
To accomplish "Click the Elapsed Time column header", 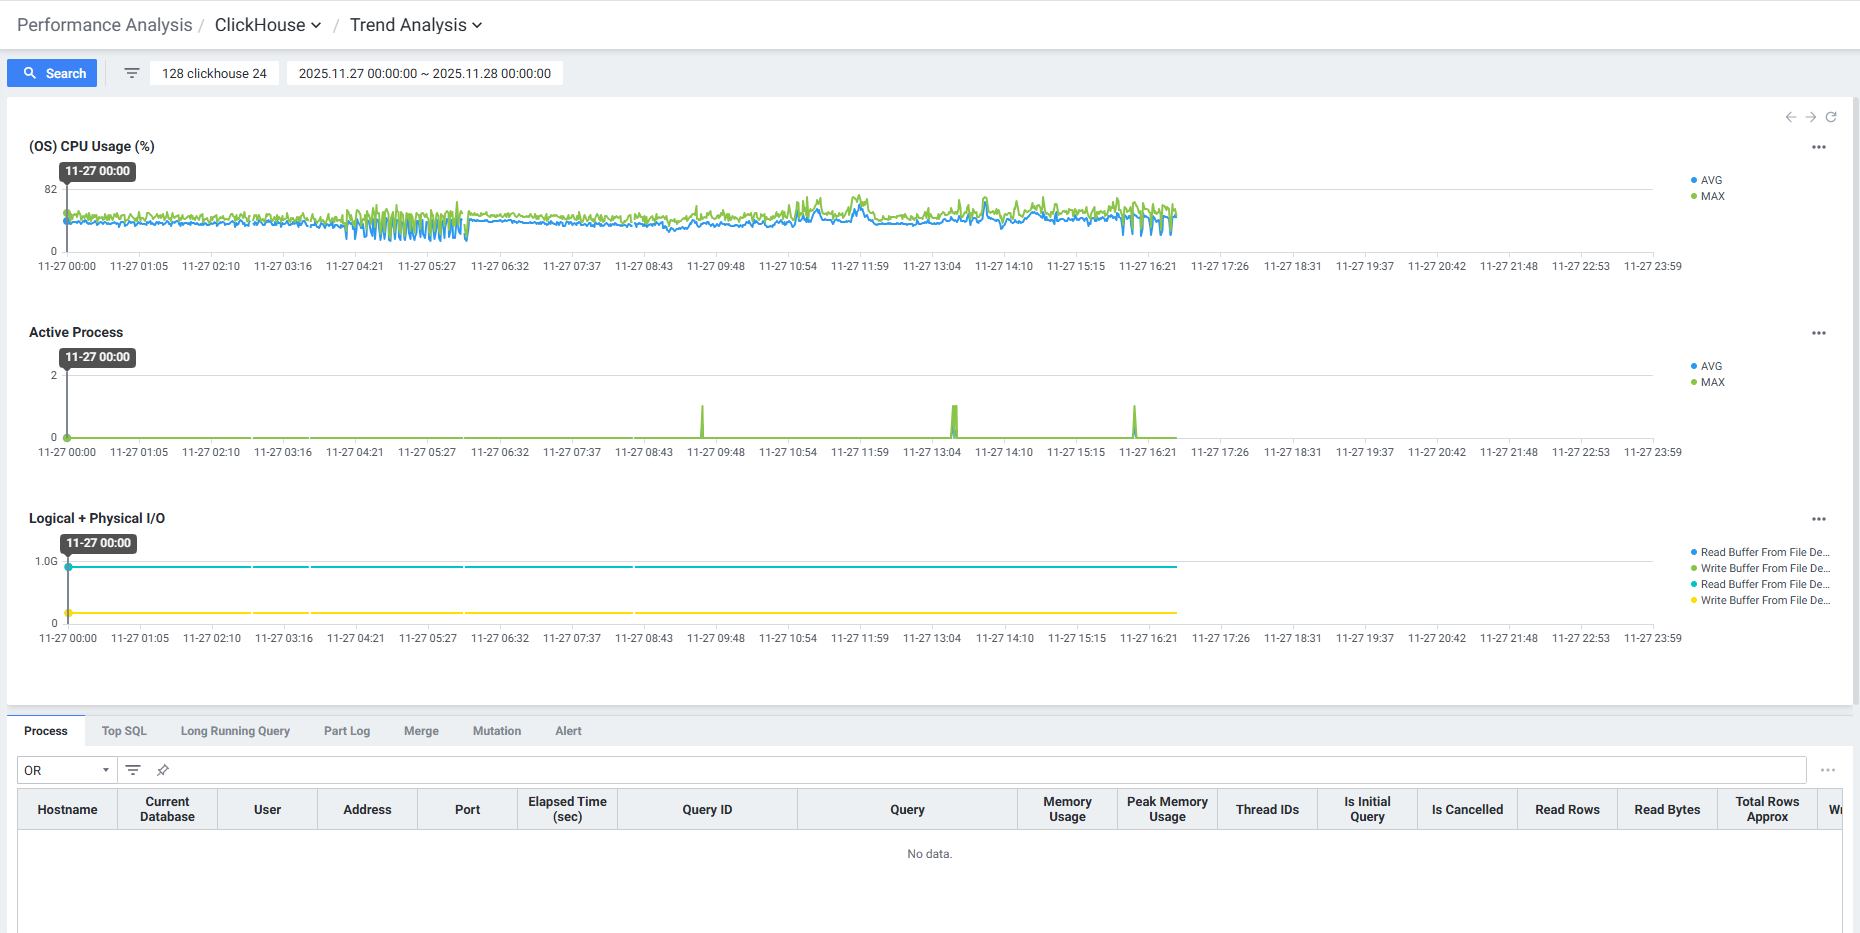I will pos(567,809).
